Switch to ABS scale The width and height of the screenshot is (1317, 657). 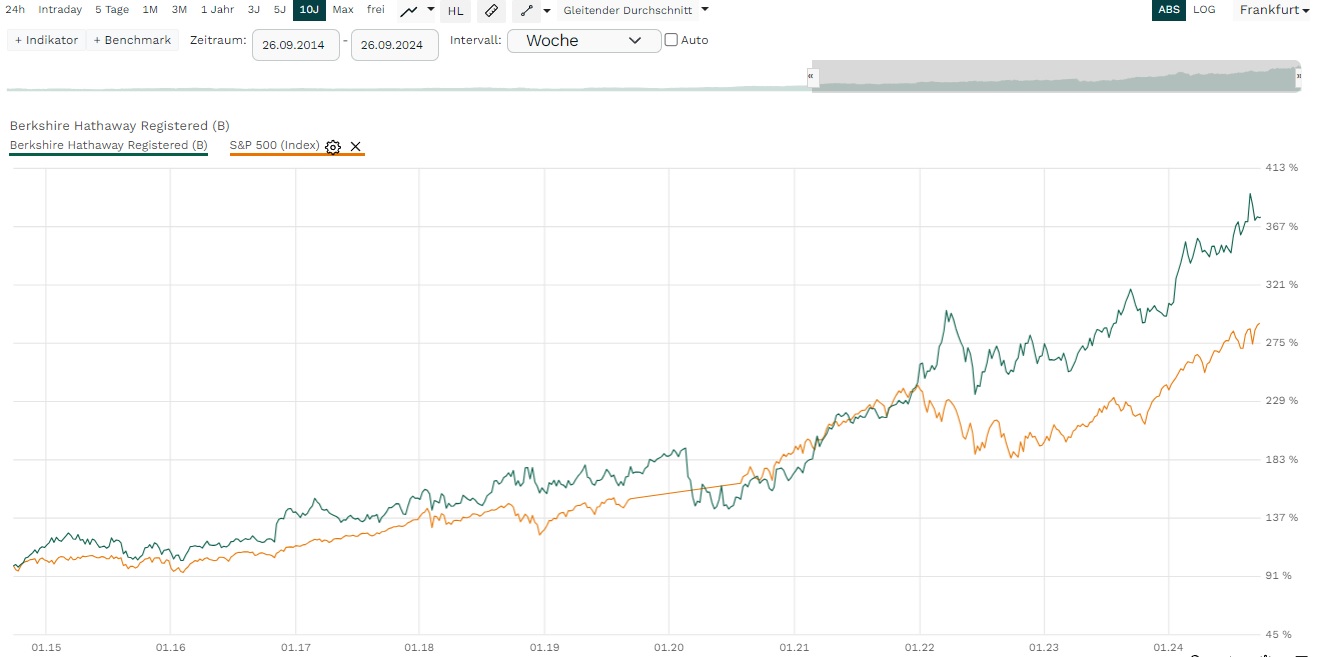[x=1168, y=10]
